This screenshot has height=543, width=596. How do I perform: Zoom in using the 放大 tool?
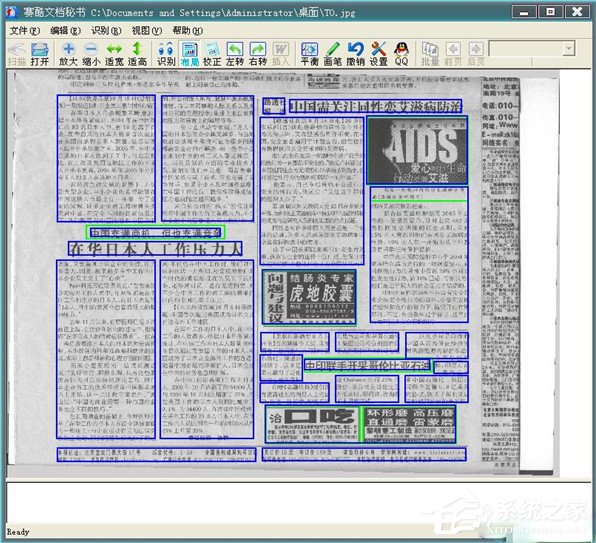(68, 54)
